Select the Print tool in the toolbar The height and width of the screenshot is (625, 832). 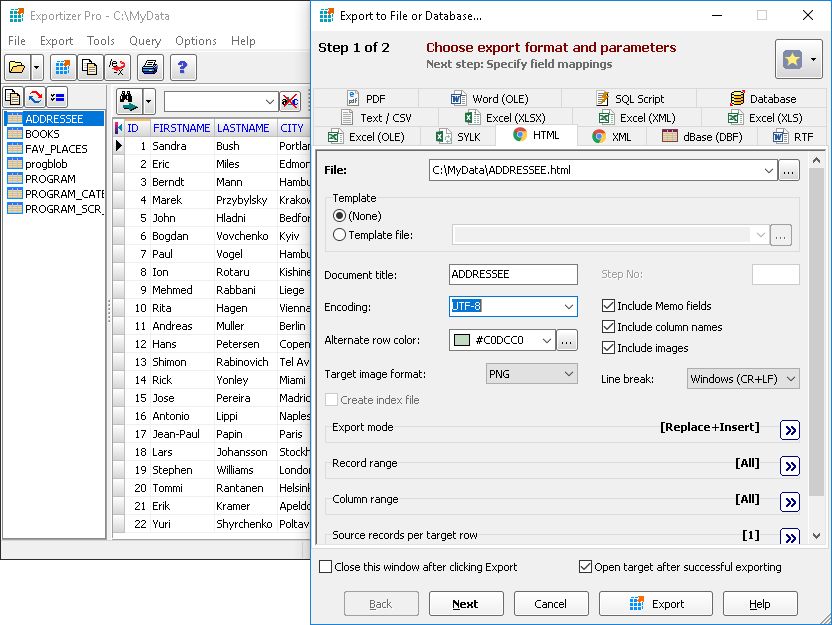[148, 68]
